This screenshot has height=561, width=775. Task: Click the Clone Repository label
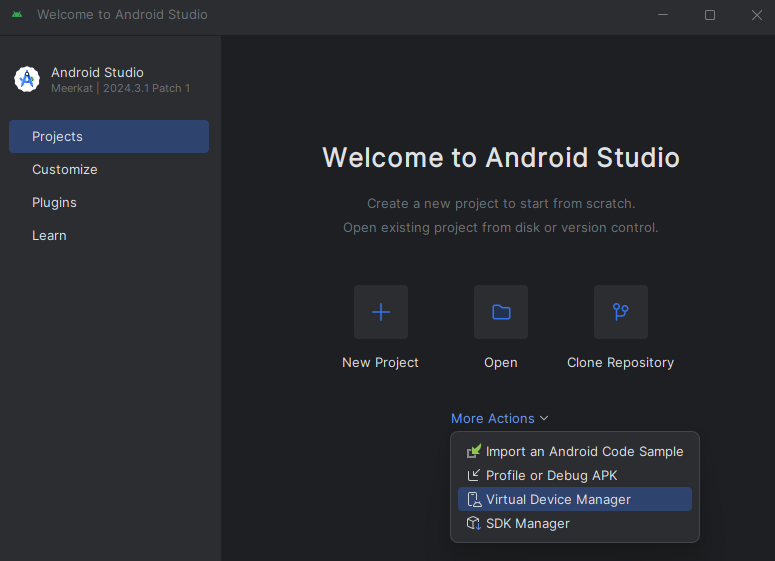pyautogui.click(x=621, y=363)
